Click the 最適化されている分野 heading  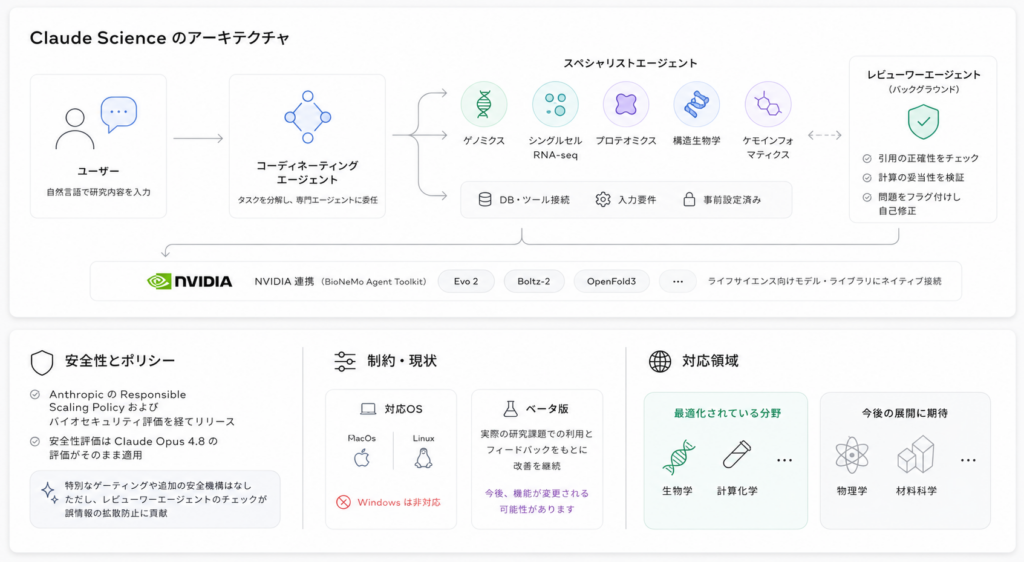[x=727, y=413]
